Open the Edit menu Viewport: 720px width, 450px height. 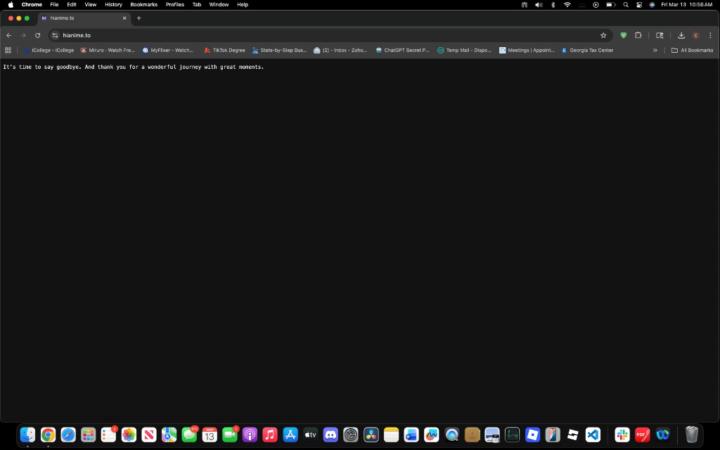click(71, 5)
